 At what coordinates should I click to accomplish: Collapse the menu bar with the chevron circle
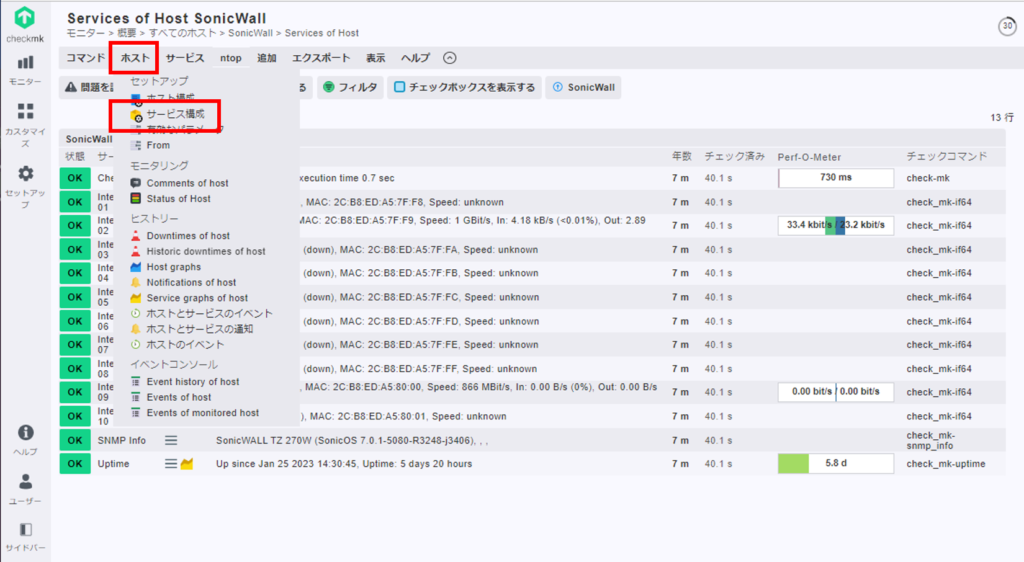(449, 58)
